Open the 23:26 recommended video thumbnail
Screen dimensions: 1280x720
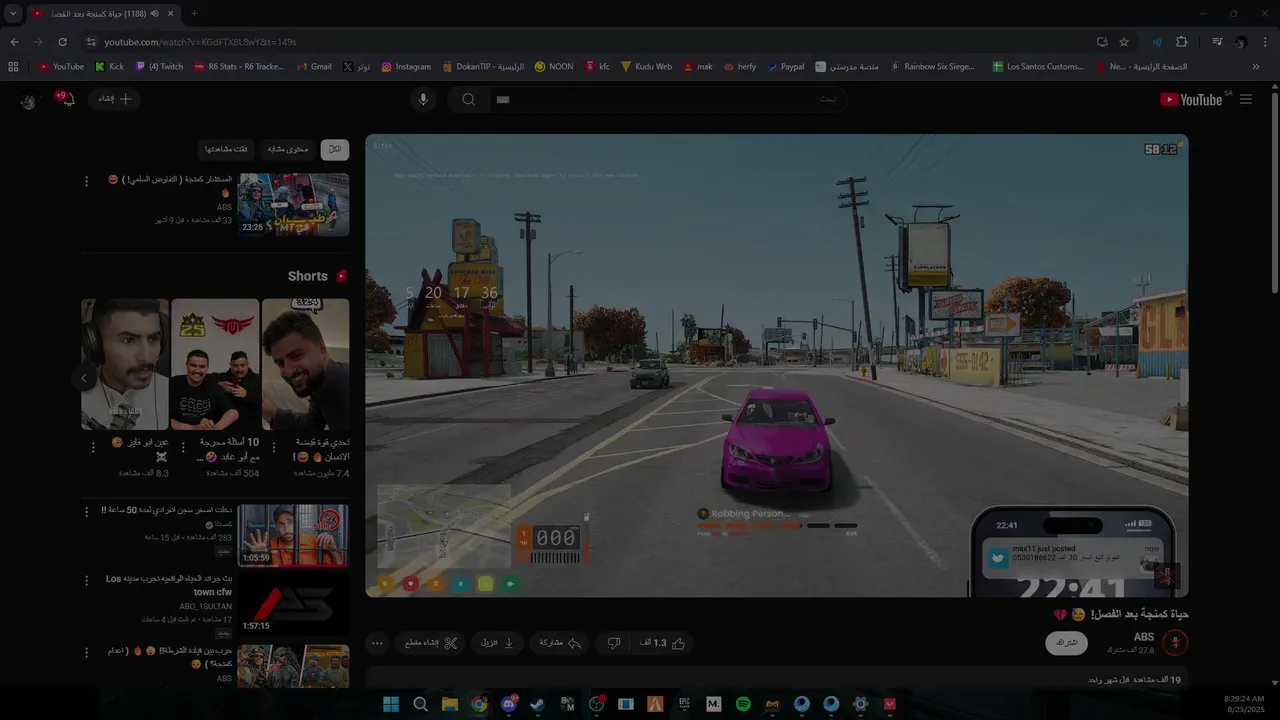[293, 205]
